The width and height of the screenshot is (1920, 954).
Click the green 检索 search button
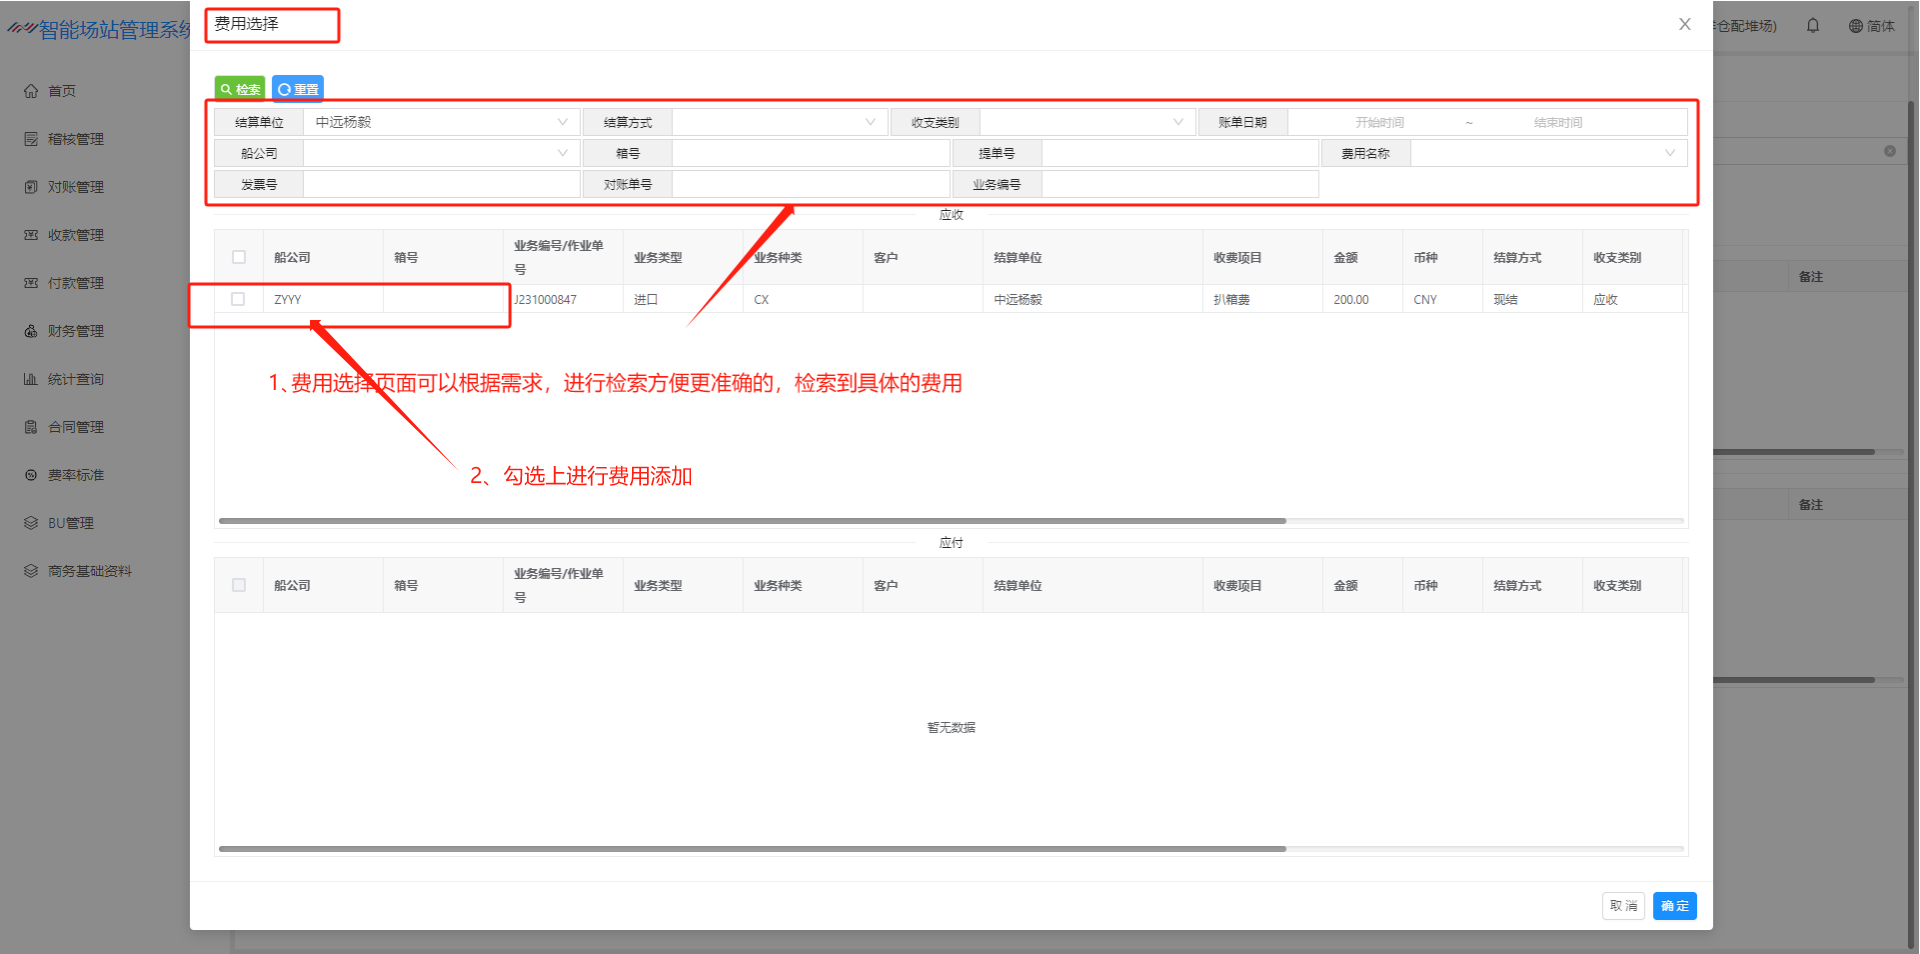(240, 89)
